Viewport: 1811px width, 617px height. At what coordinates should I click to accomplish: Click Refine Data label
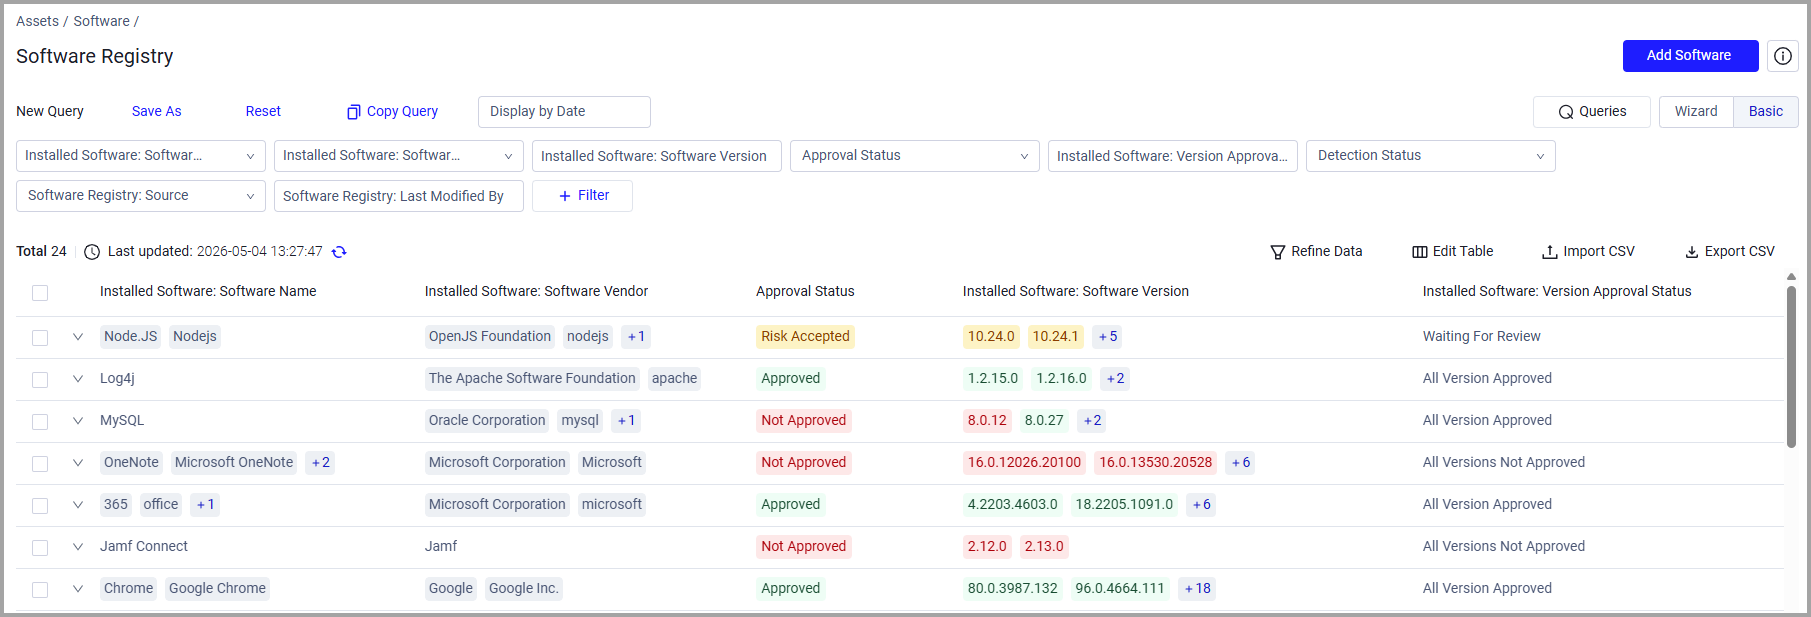pyautogui.click(x=1327, y=252)
